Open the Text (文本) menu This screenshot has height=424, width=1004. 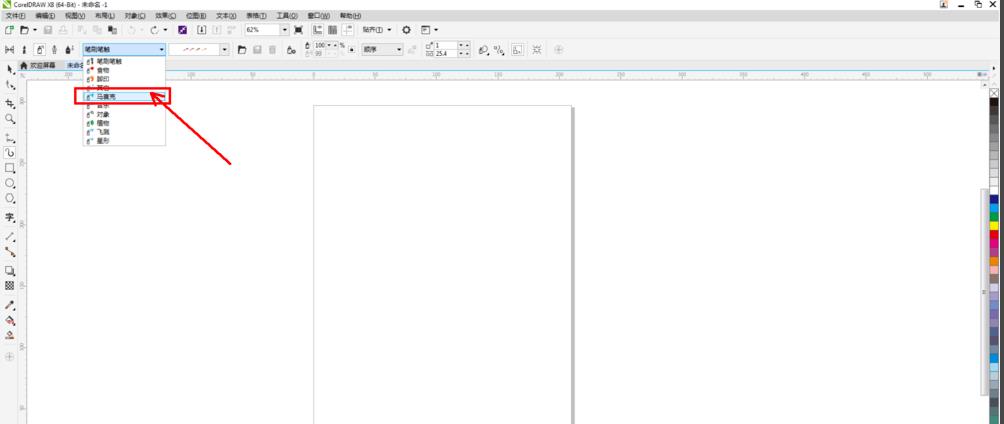pos(225,15)
